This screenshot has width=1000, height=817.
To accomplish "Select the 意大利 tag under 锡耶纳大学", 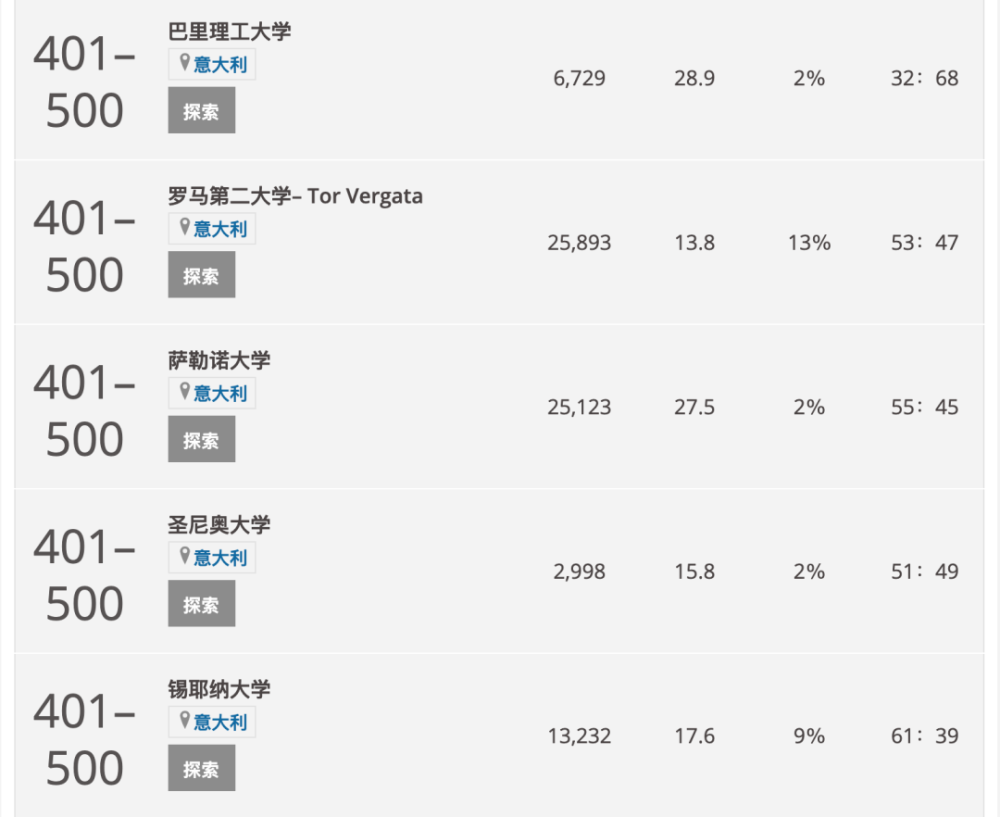I will pos(220,723).
